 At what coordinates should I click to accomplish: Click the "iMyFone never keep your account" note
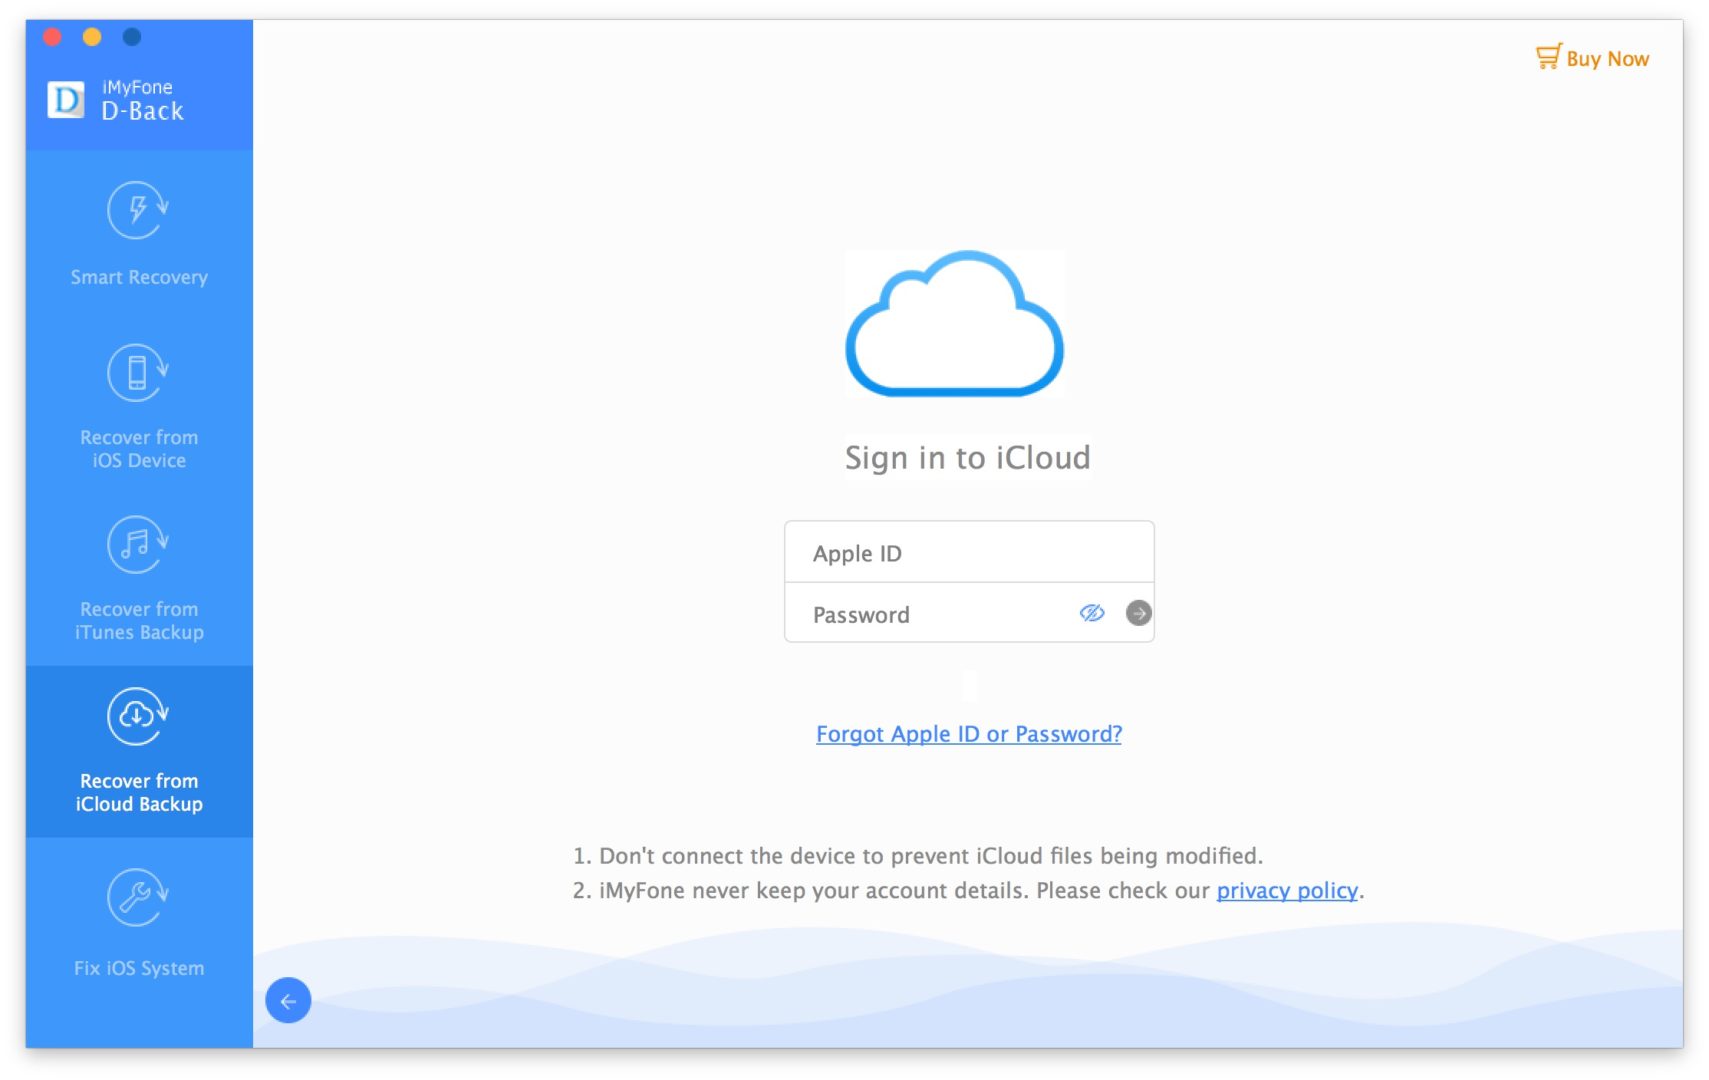coord(968,890)
